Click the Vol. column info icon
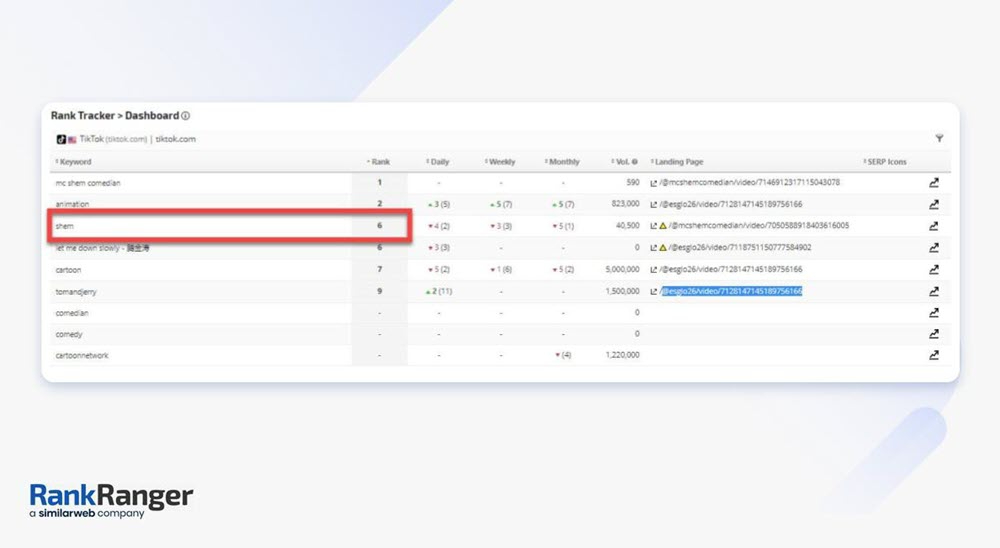 point(635,162)
